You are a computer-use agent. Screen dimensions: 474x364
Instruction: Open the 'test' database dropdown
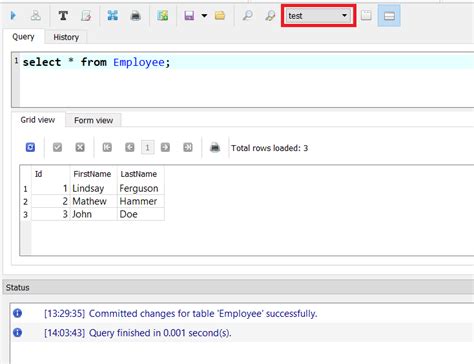[x=319, y=16]
